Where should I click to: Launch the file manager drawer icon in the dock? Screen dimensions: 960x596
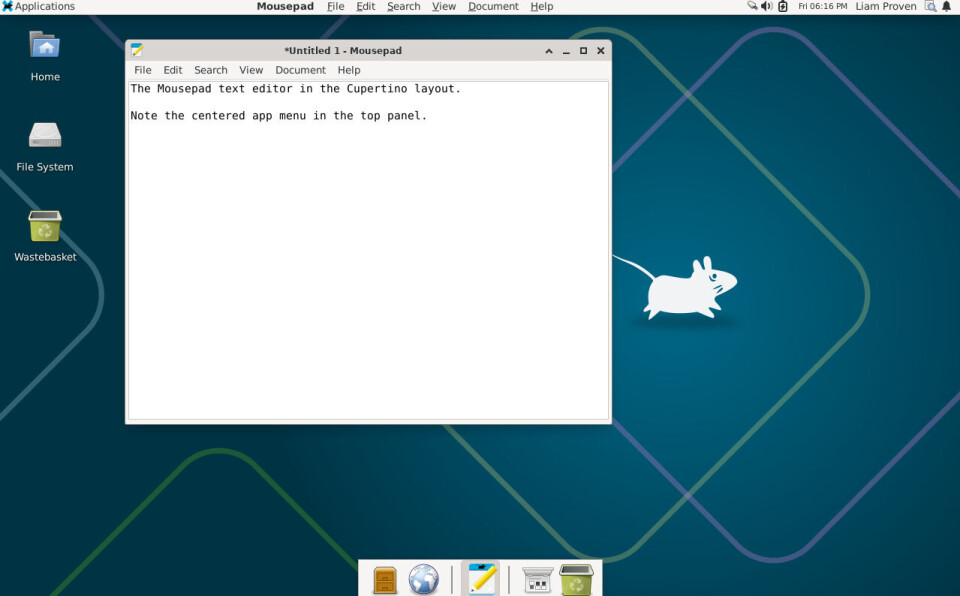tap(385, 579)
